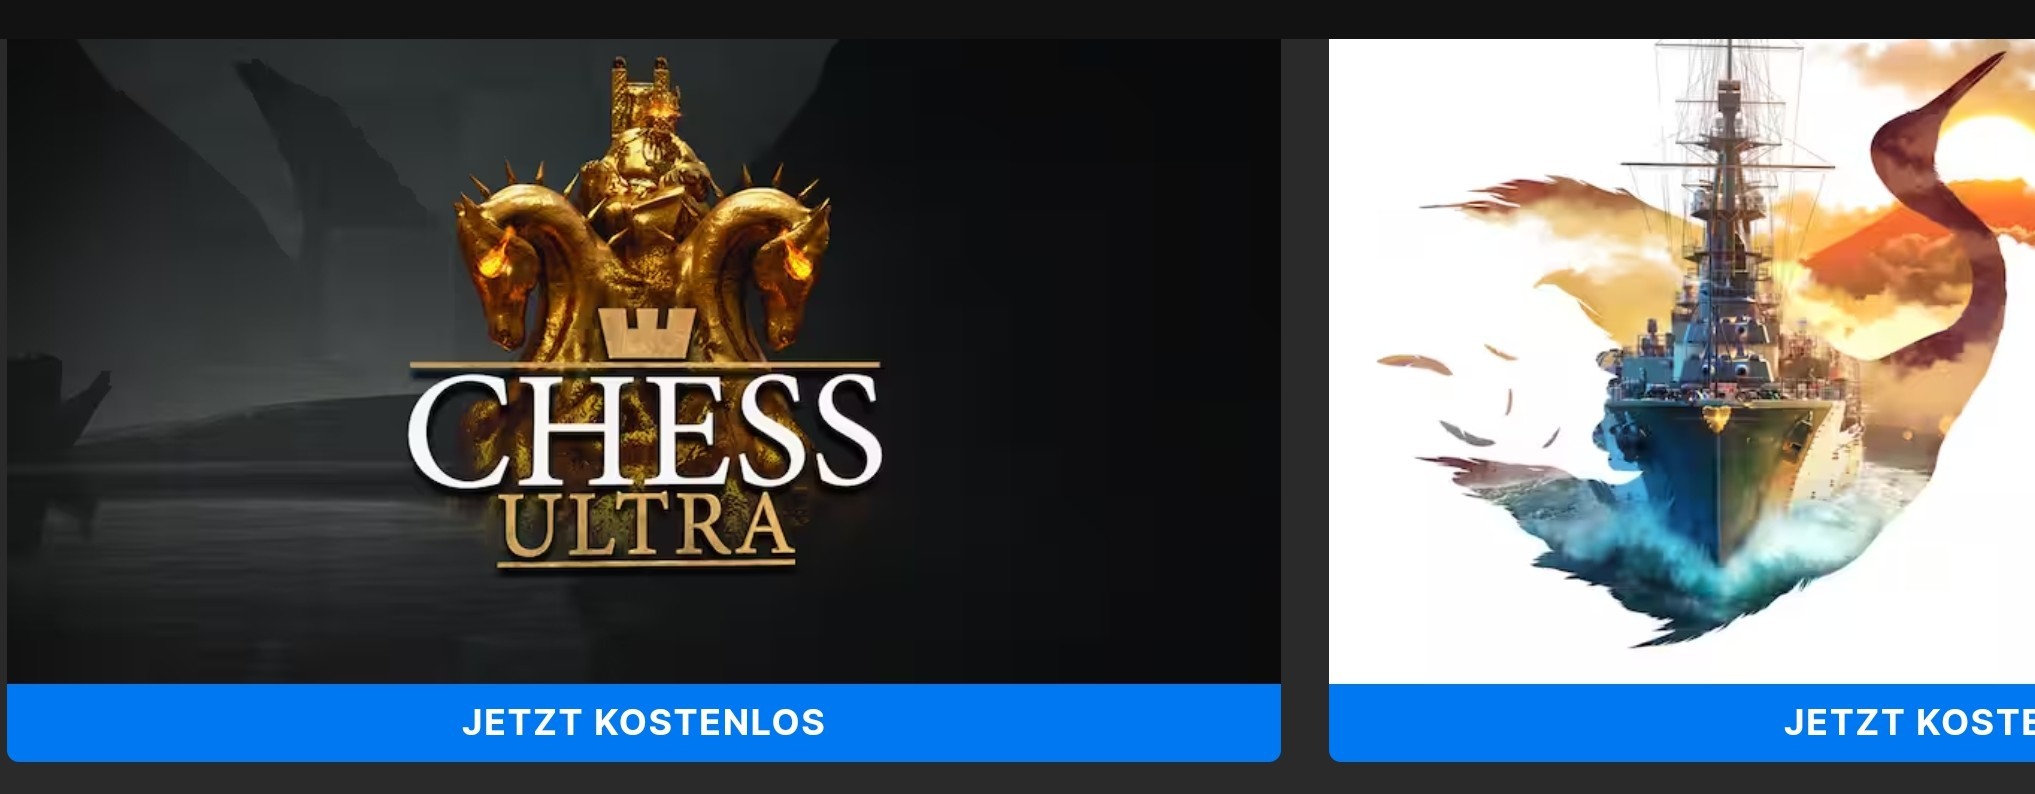This screenshot has height=794, width=2035.
Task: Click the floating feathers left of ship
Action: (x=1470, y=400)
